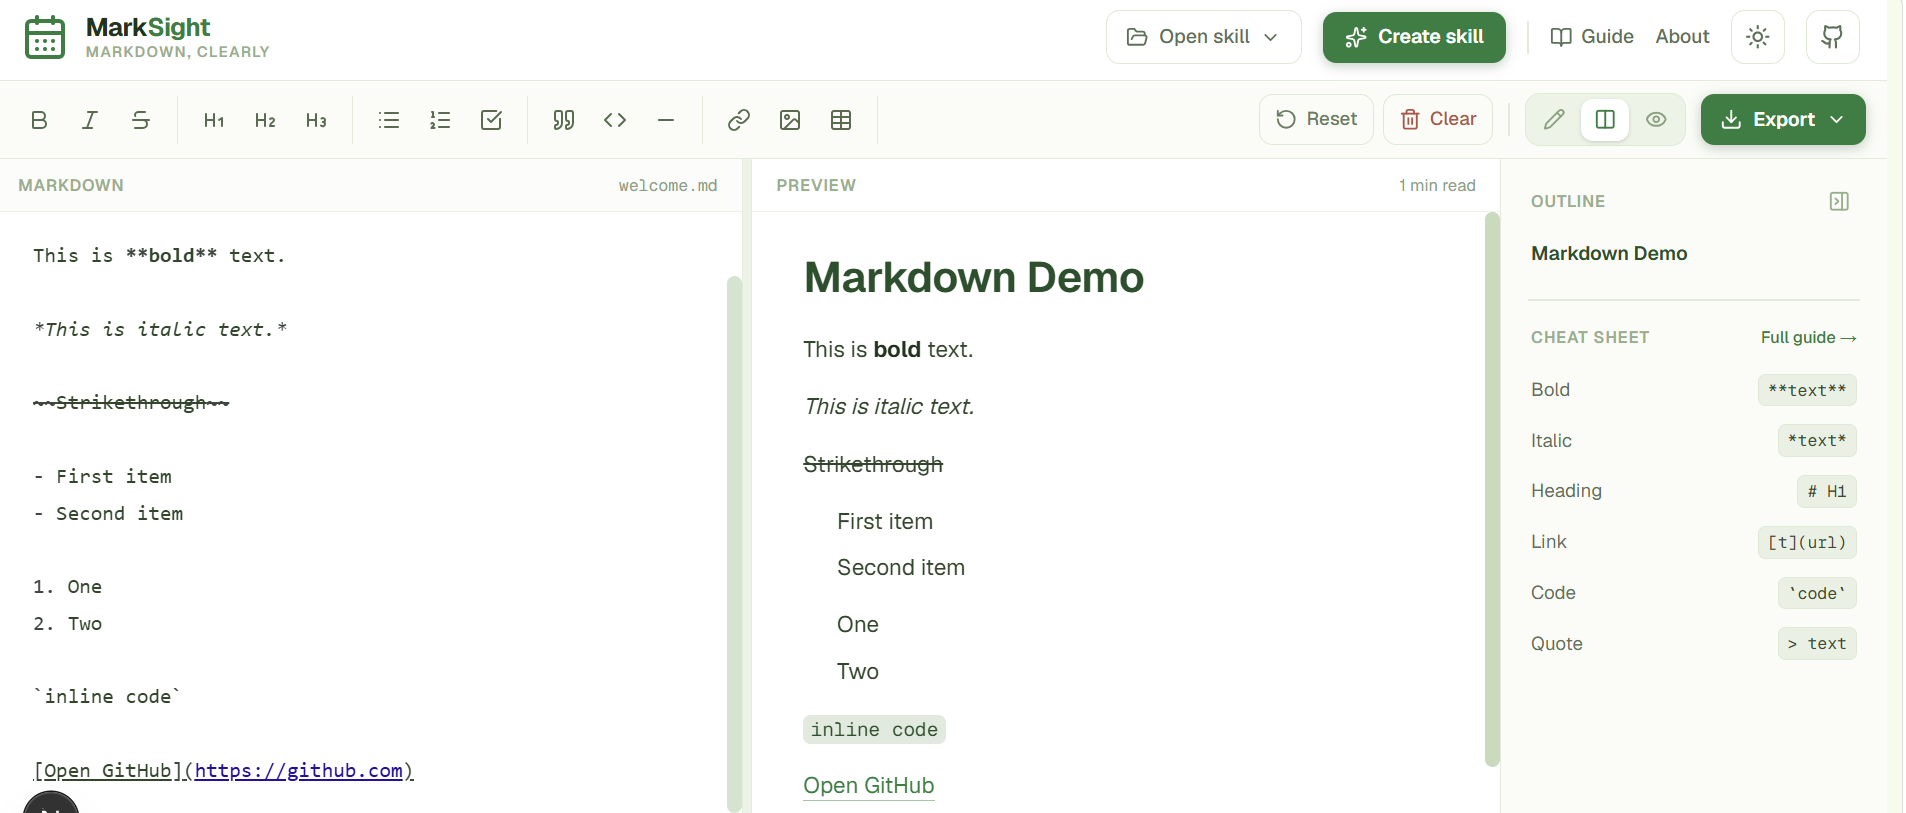Click the https://github.com URL in the editor
The height and width of the screenshot is (813, 1906).
click(298, 771)
